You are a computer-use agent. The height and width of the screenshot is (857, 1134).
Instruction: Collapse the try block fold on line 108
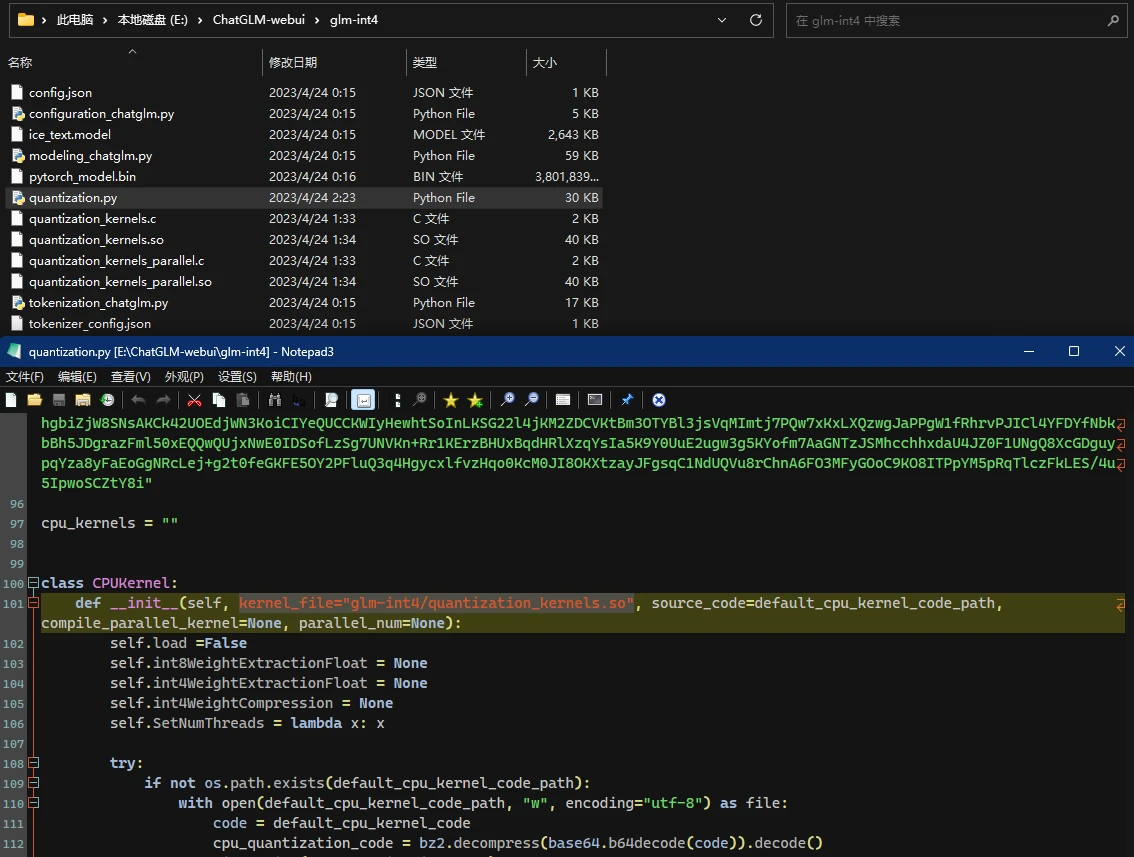(33, 763)
